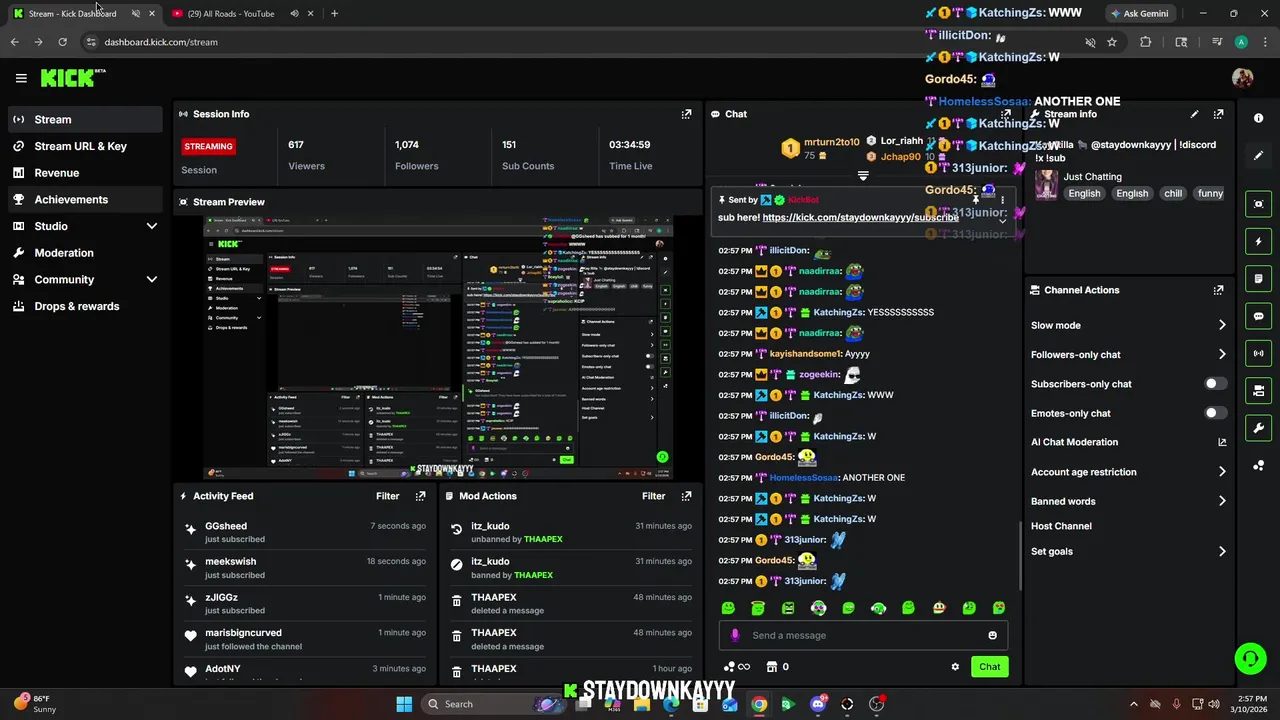The image size is (1280, 720).
Task: Open the hamburger menu next to the Kick logo
Action: [21, 78]
